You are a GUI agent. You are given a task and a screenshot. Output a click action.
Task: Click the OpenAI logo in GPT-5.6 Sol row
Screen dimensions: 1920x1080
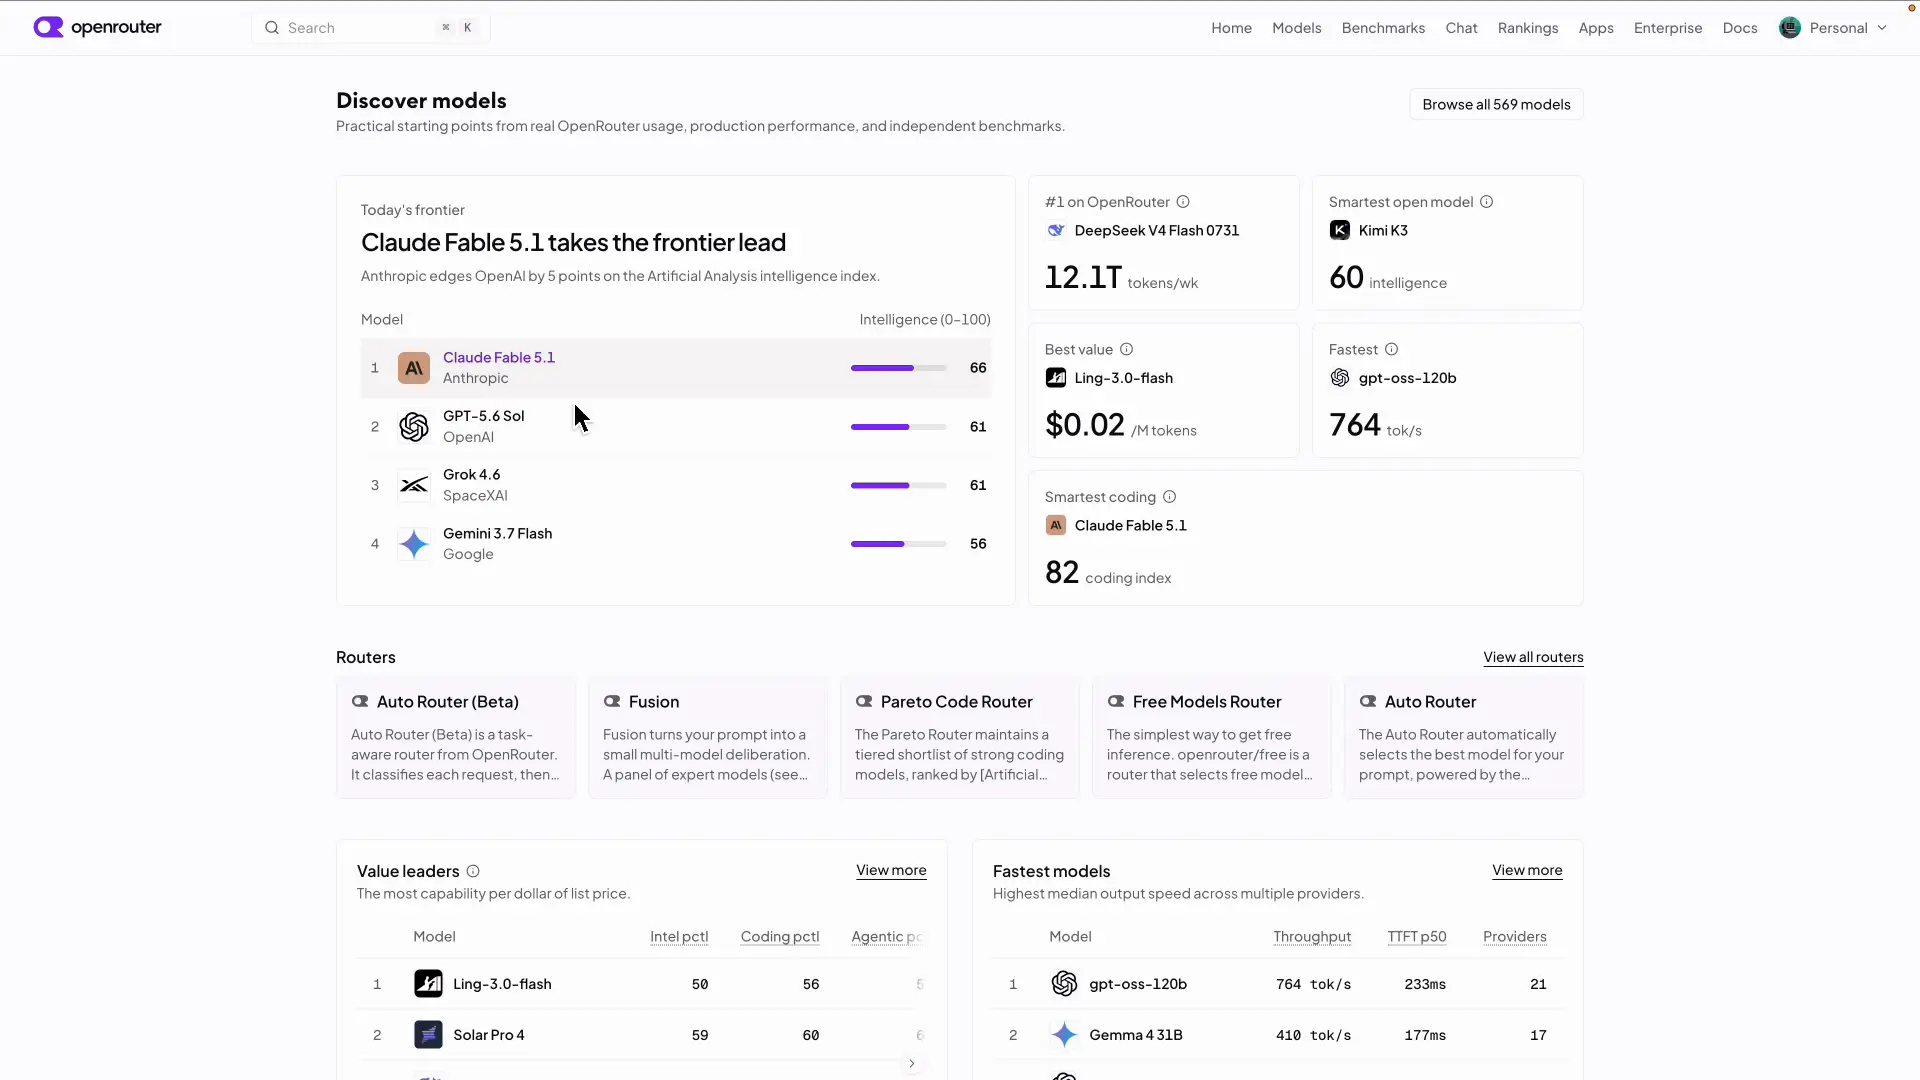414,427
